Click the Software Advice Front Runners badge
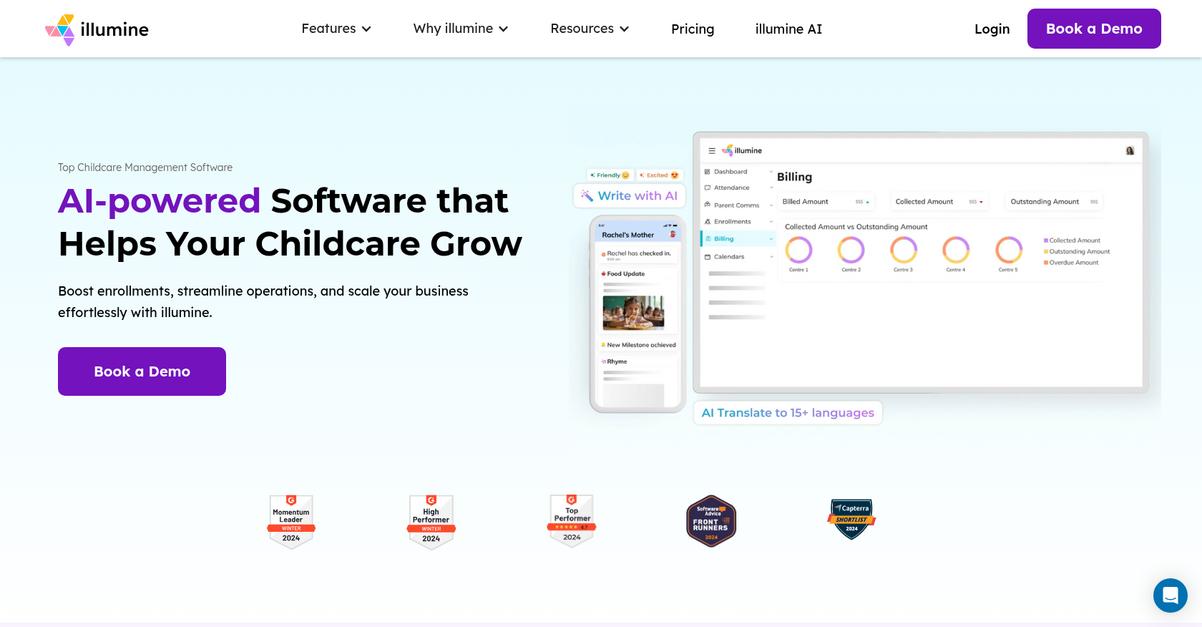Viewport: 1202px width, 627px height. point(711,521)
